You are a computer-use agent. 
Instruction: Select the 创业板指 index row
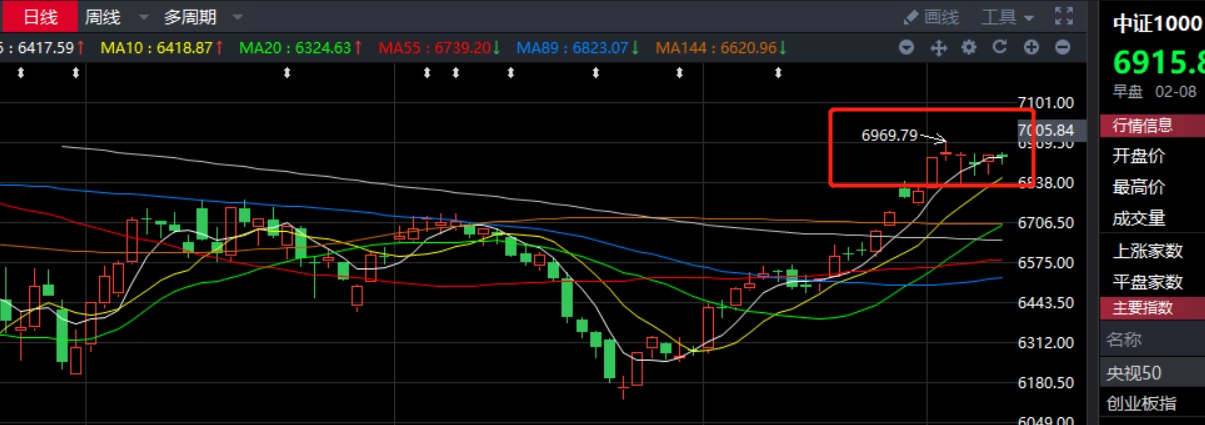(x=1152, y=404)
